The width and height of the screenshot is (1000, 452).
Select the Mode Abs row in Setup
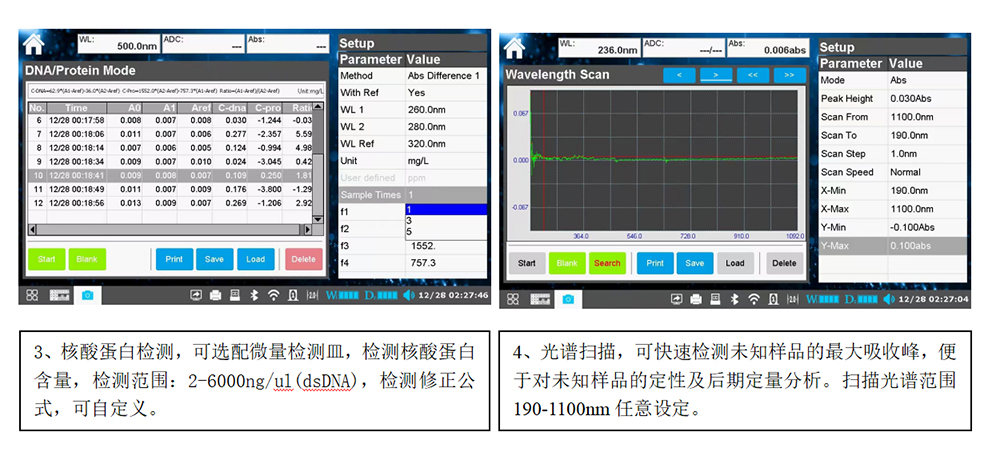(892, 80)
